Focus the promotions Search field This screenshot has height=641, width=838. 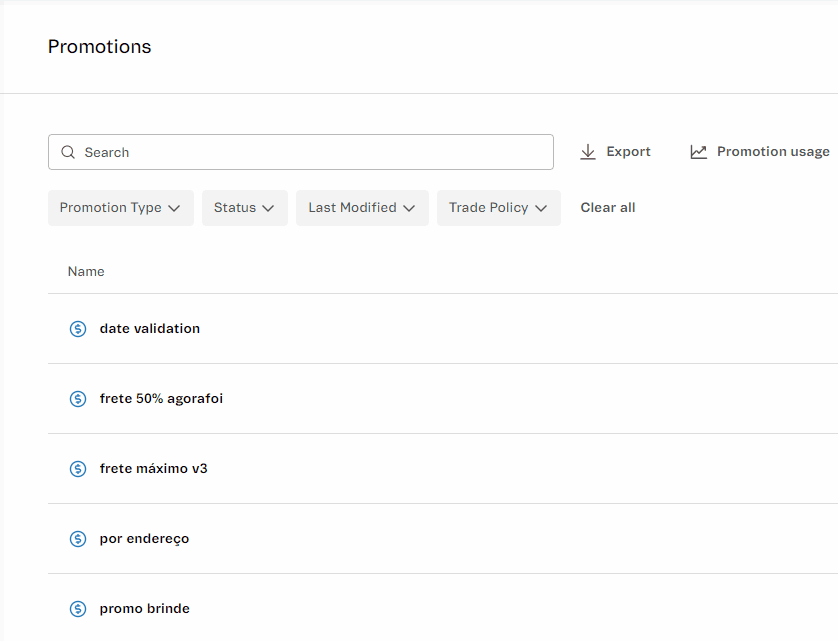(310, 152)
